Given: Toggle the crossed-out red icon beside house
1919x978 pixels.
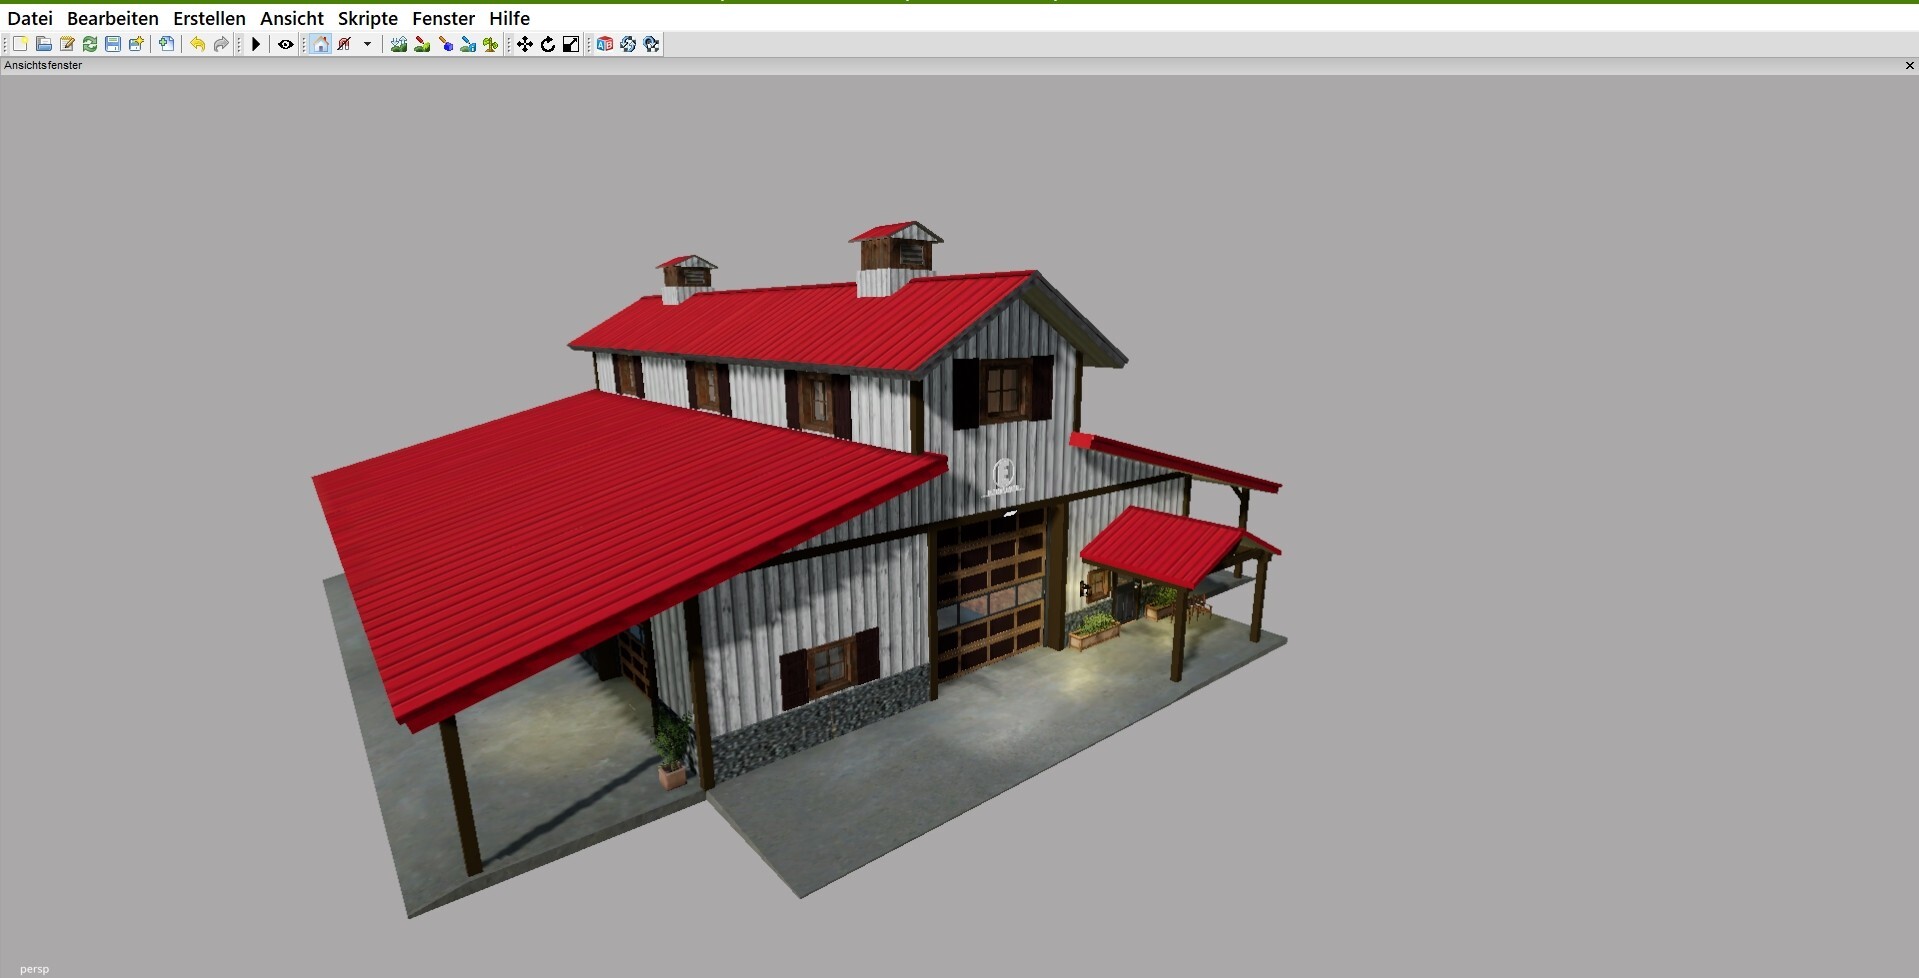Looking at the screenshot, I should coord(344,44).
